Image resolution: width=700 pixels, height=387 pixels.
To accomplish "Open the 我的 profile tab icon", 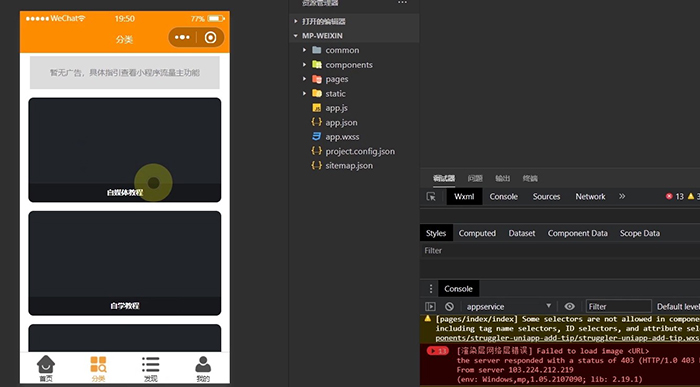I will (x=203, y=364).
